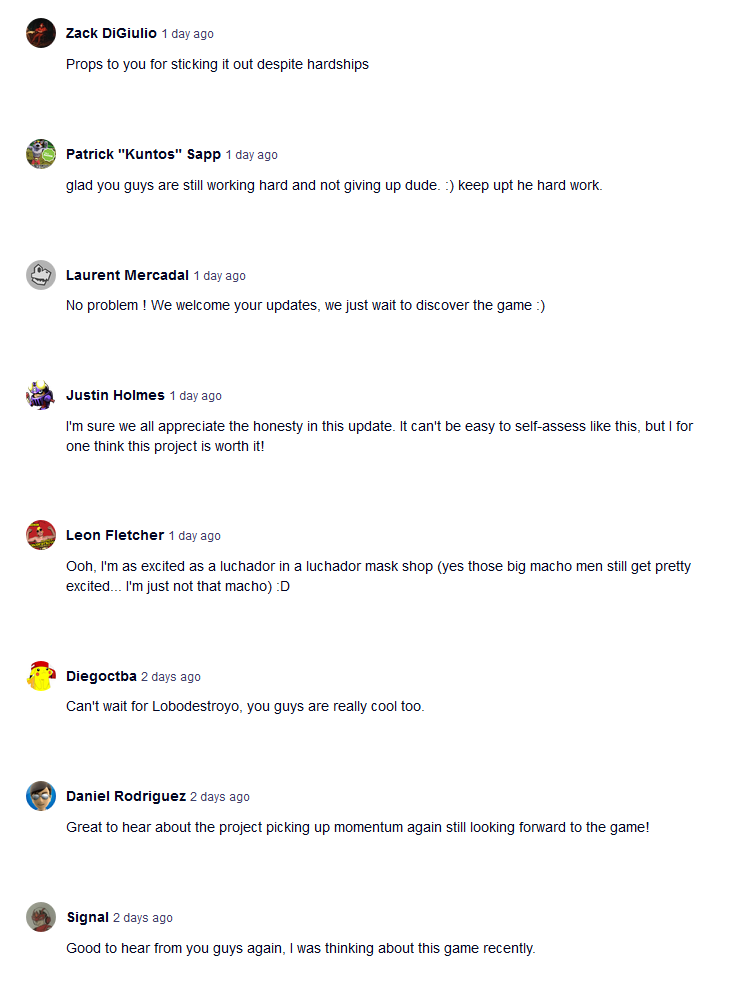Click the timestamp on Zack DiGiulio's comment
The image size is (736, 984).
click(x=188, y=35)
